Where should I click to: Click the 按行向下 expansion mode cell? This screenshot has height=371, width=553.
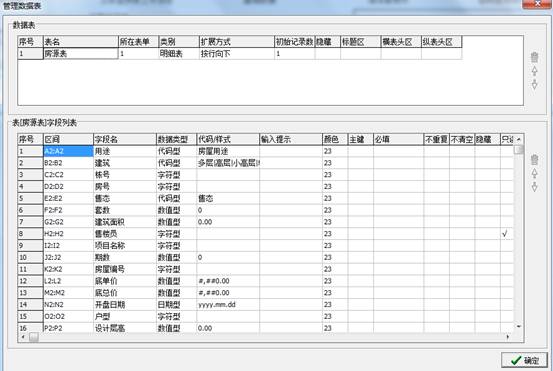click(236, 54)
